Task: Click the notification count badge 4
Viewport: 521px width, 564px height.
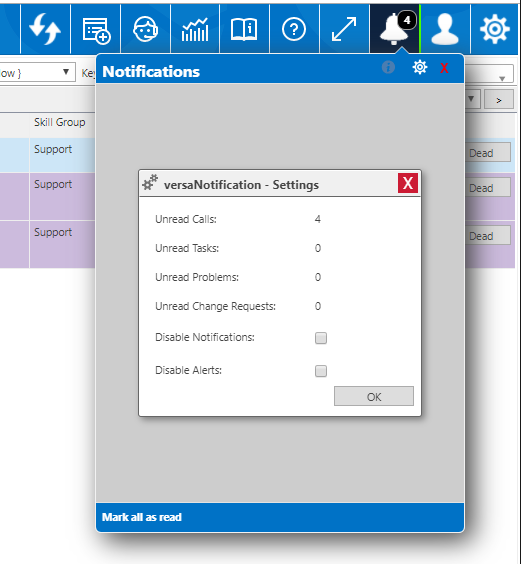Action: click(x=407, y=20)
